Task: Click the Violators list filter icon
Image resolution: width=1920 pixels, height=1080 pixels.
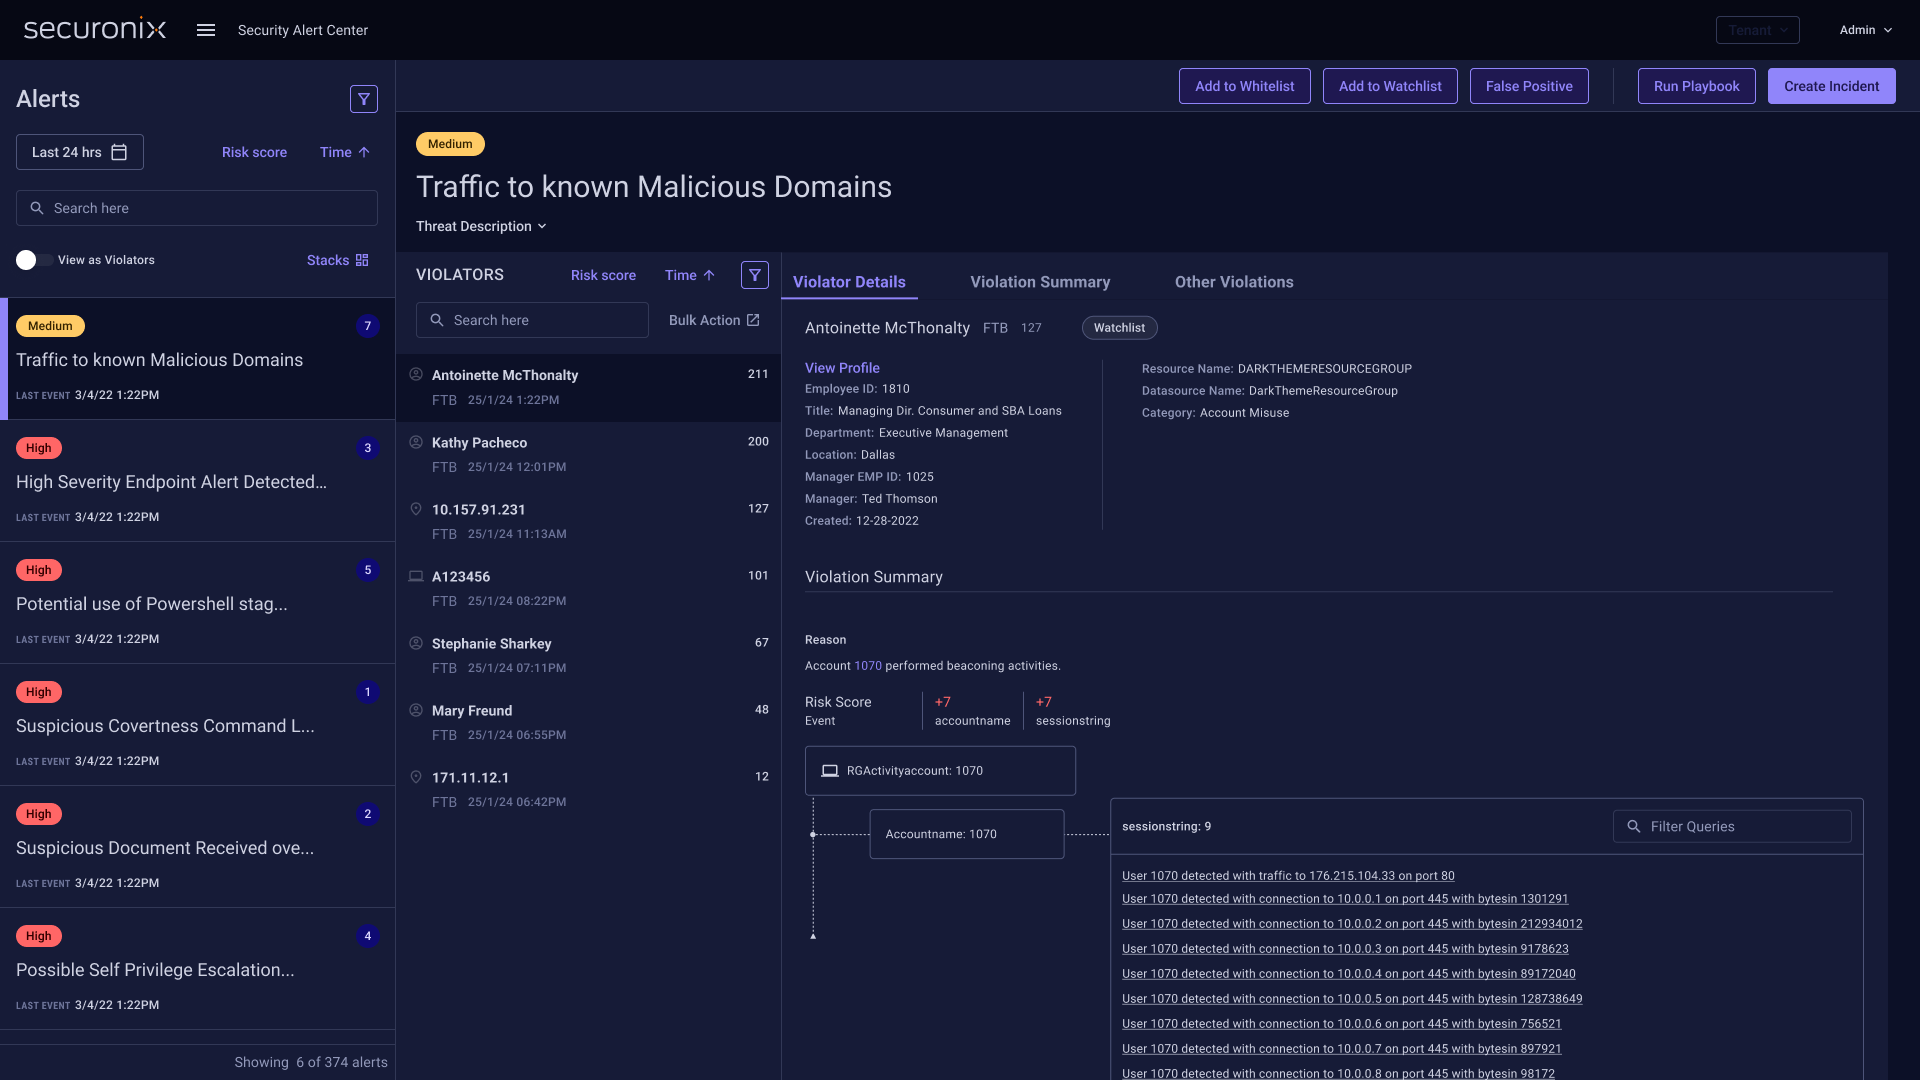Action: (x=755, y=275)
